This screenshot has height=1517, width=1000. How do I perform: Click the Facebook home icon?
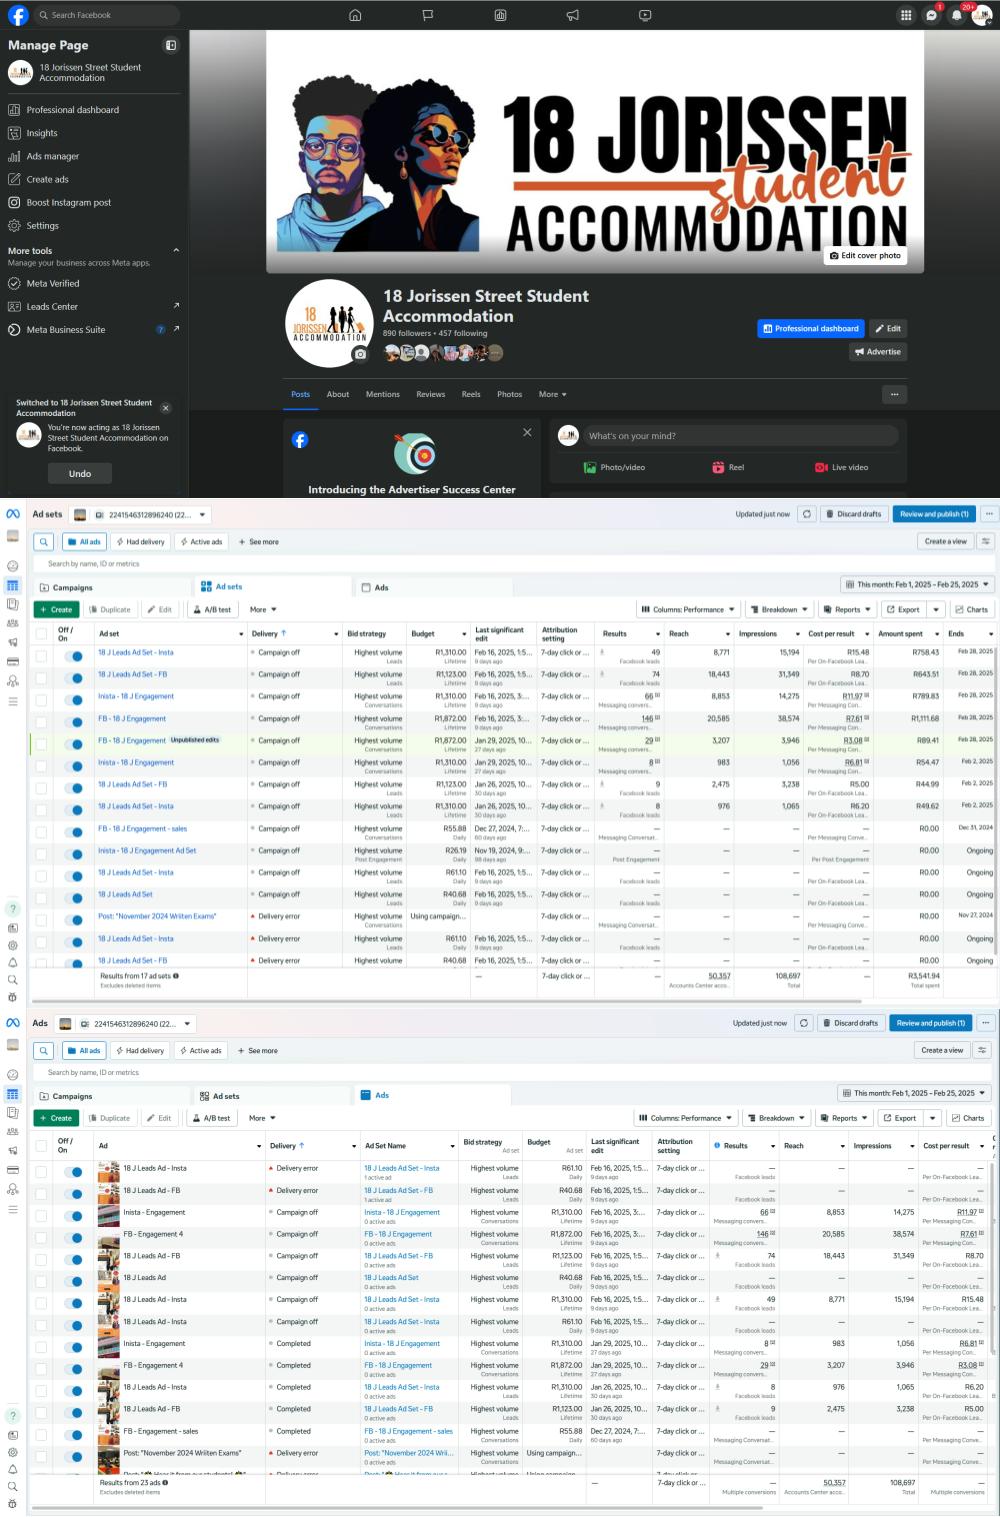pos(355,15)
